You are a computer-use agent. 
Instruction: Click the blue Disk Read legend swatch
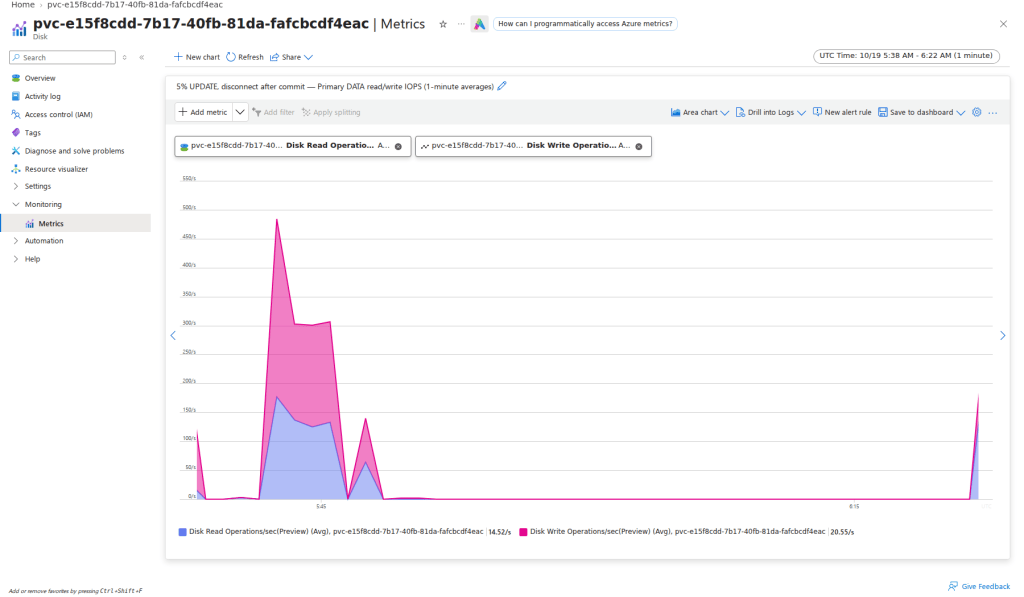tap(183, 532)
